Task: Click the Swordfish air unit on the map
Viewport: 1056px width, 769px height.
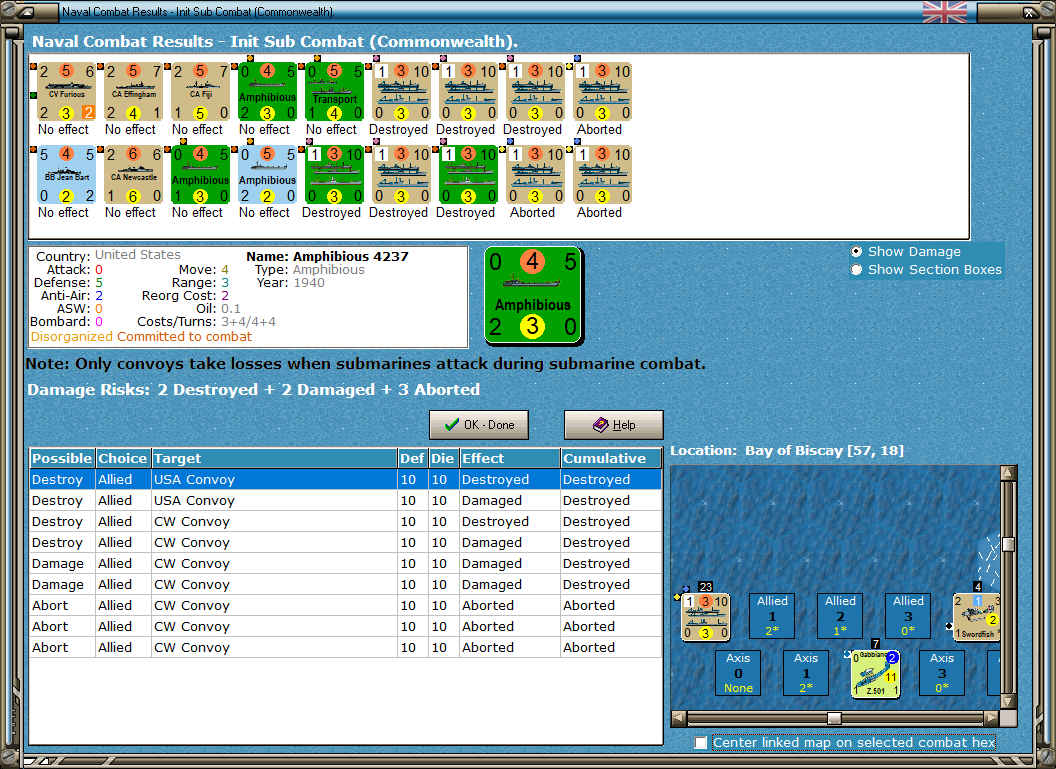Action: tap(976, 616)
